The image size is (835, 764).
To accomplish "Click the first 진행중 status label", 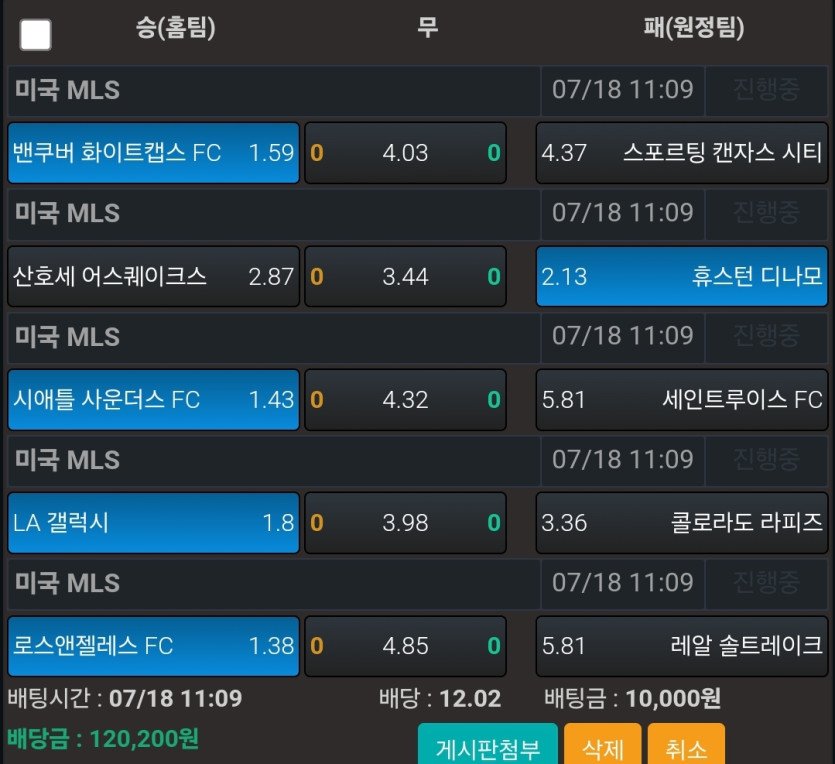I will [x=766, y=90].
